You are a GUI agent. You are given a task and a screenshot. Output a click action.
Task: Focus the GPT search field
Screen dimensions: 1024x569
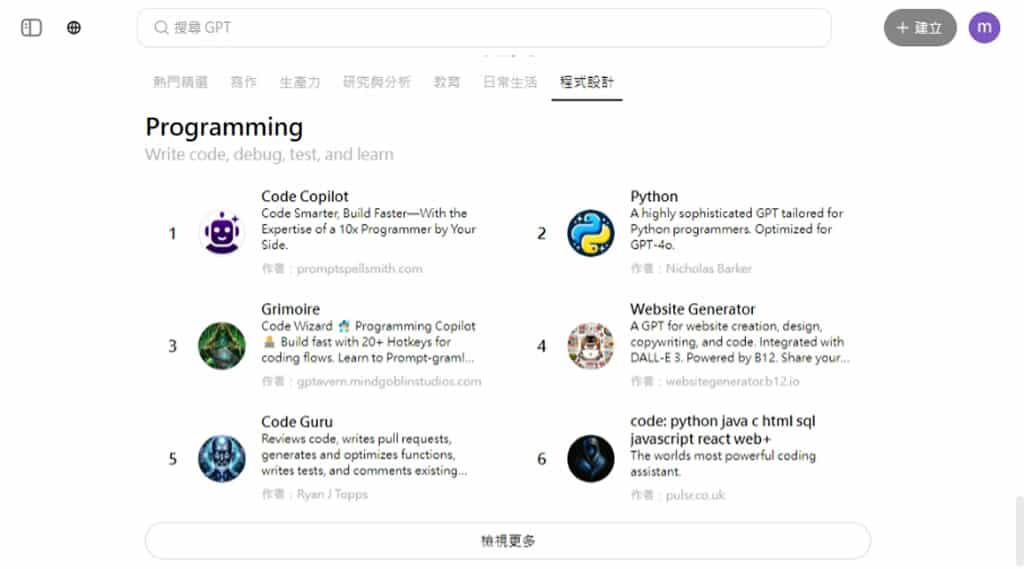[484, 27]
